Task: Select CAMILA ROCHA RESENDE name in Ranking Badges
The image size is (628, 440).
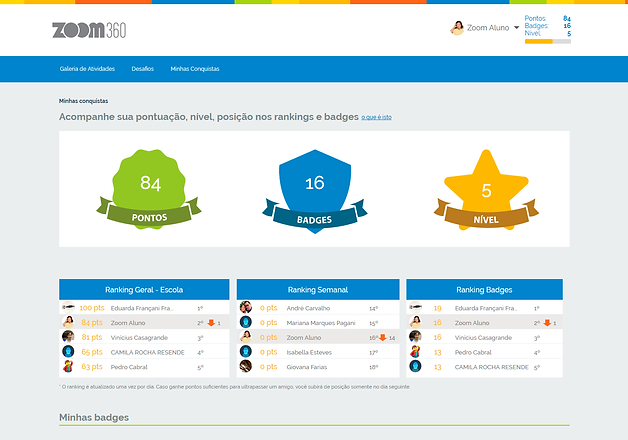Action: click(x=491, y=367)
